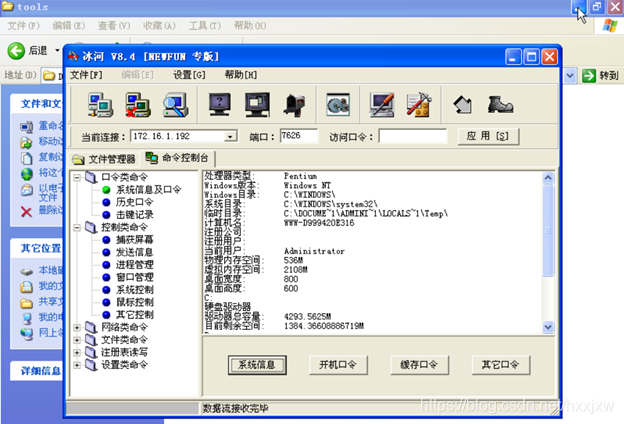The width and height of the screenshot is (624, 424).
Task: Open the 文件[F] menu in 冰河
Action: coord(86,75)
